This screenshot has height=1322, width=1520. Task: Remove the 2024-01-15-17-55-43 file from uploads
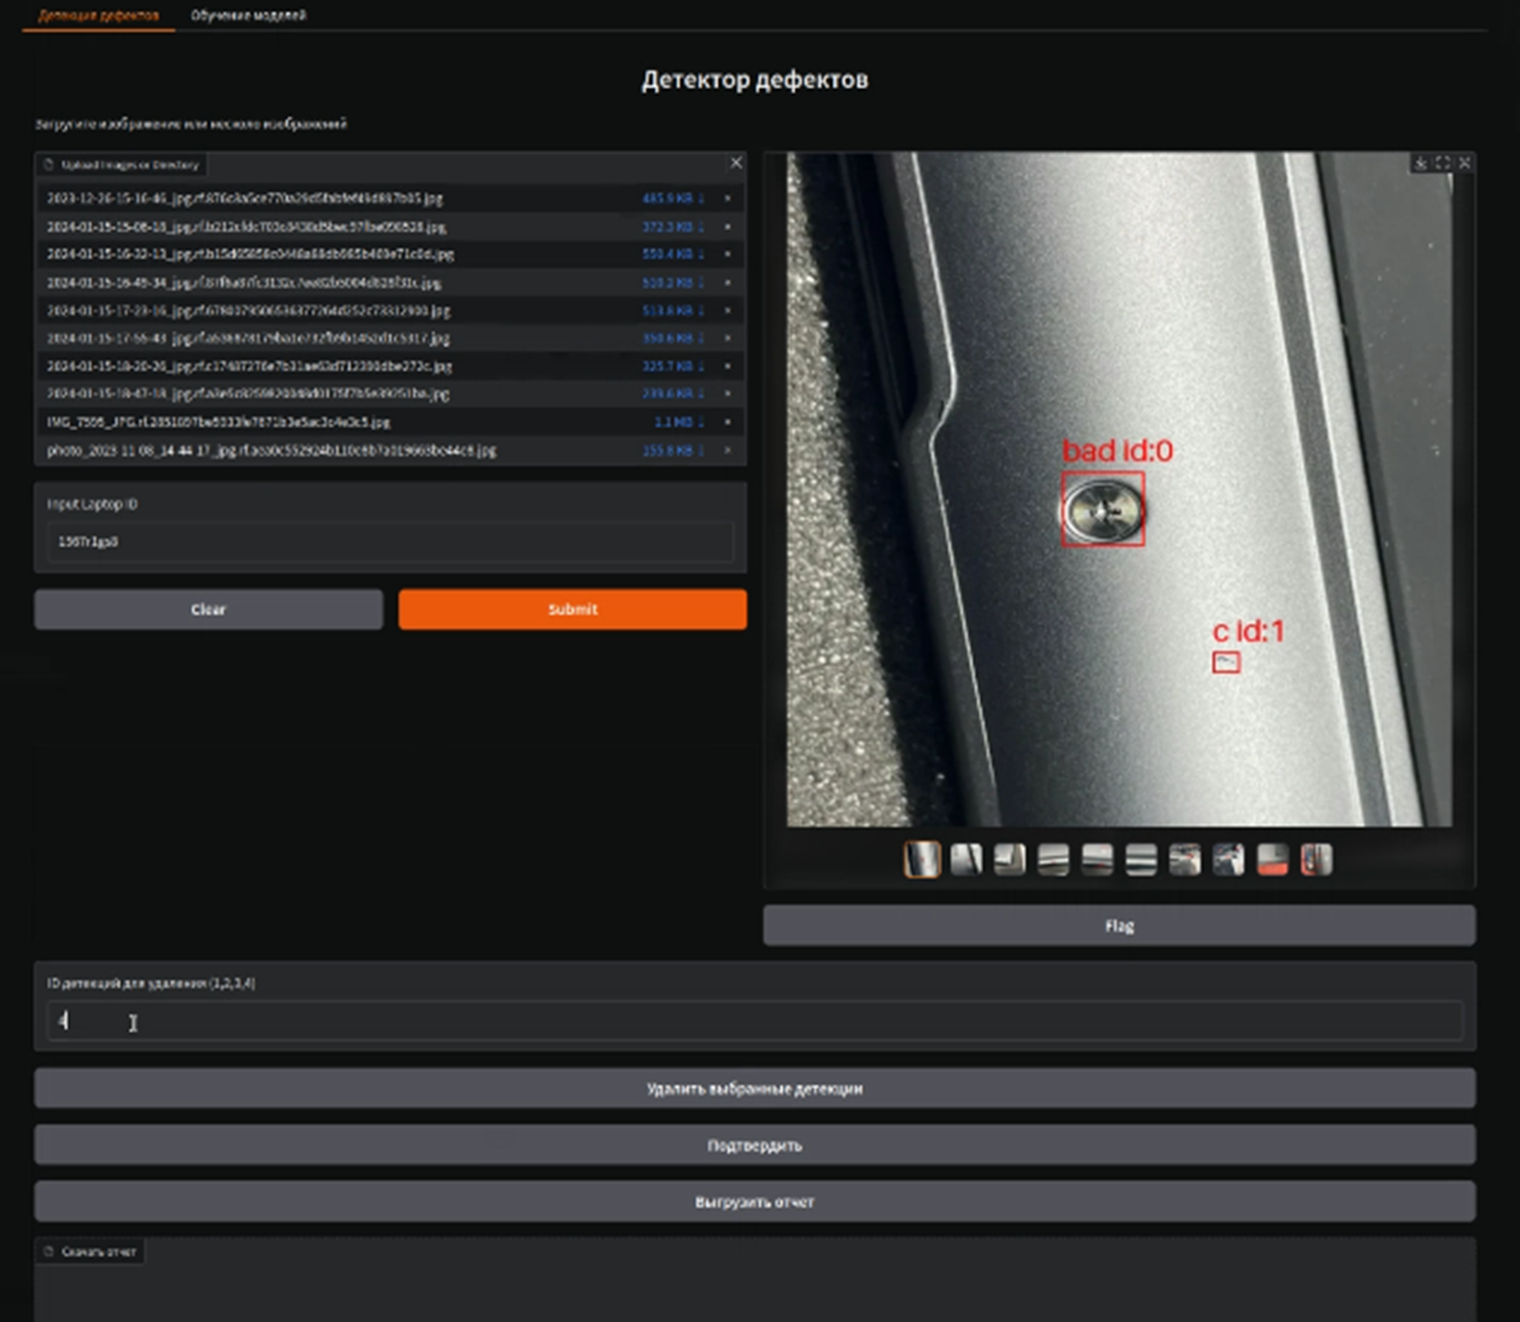tap(727, 338)
